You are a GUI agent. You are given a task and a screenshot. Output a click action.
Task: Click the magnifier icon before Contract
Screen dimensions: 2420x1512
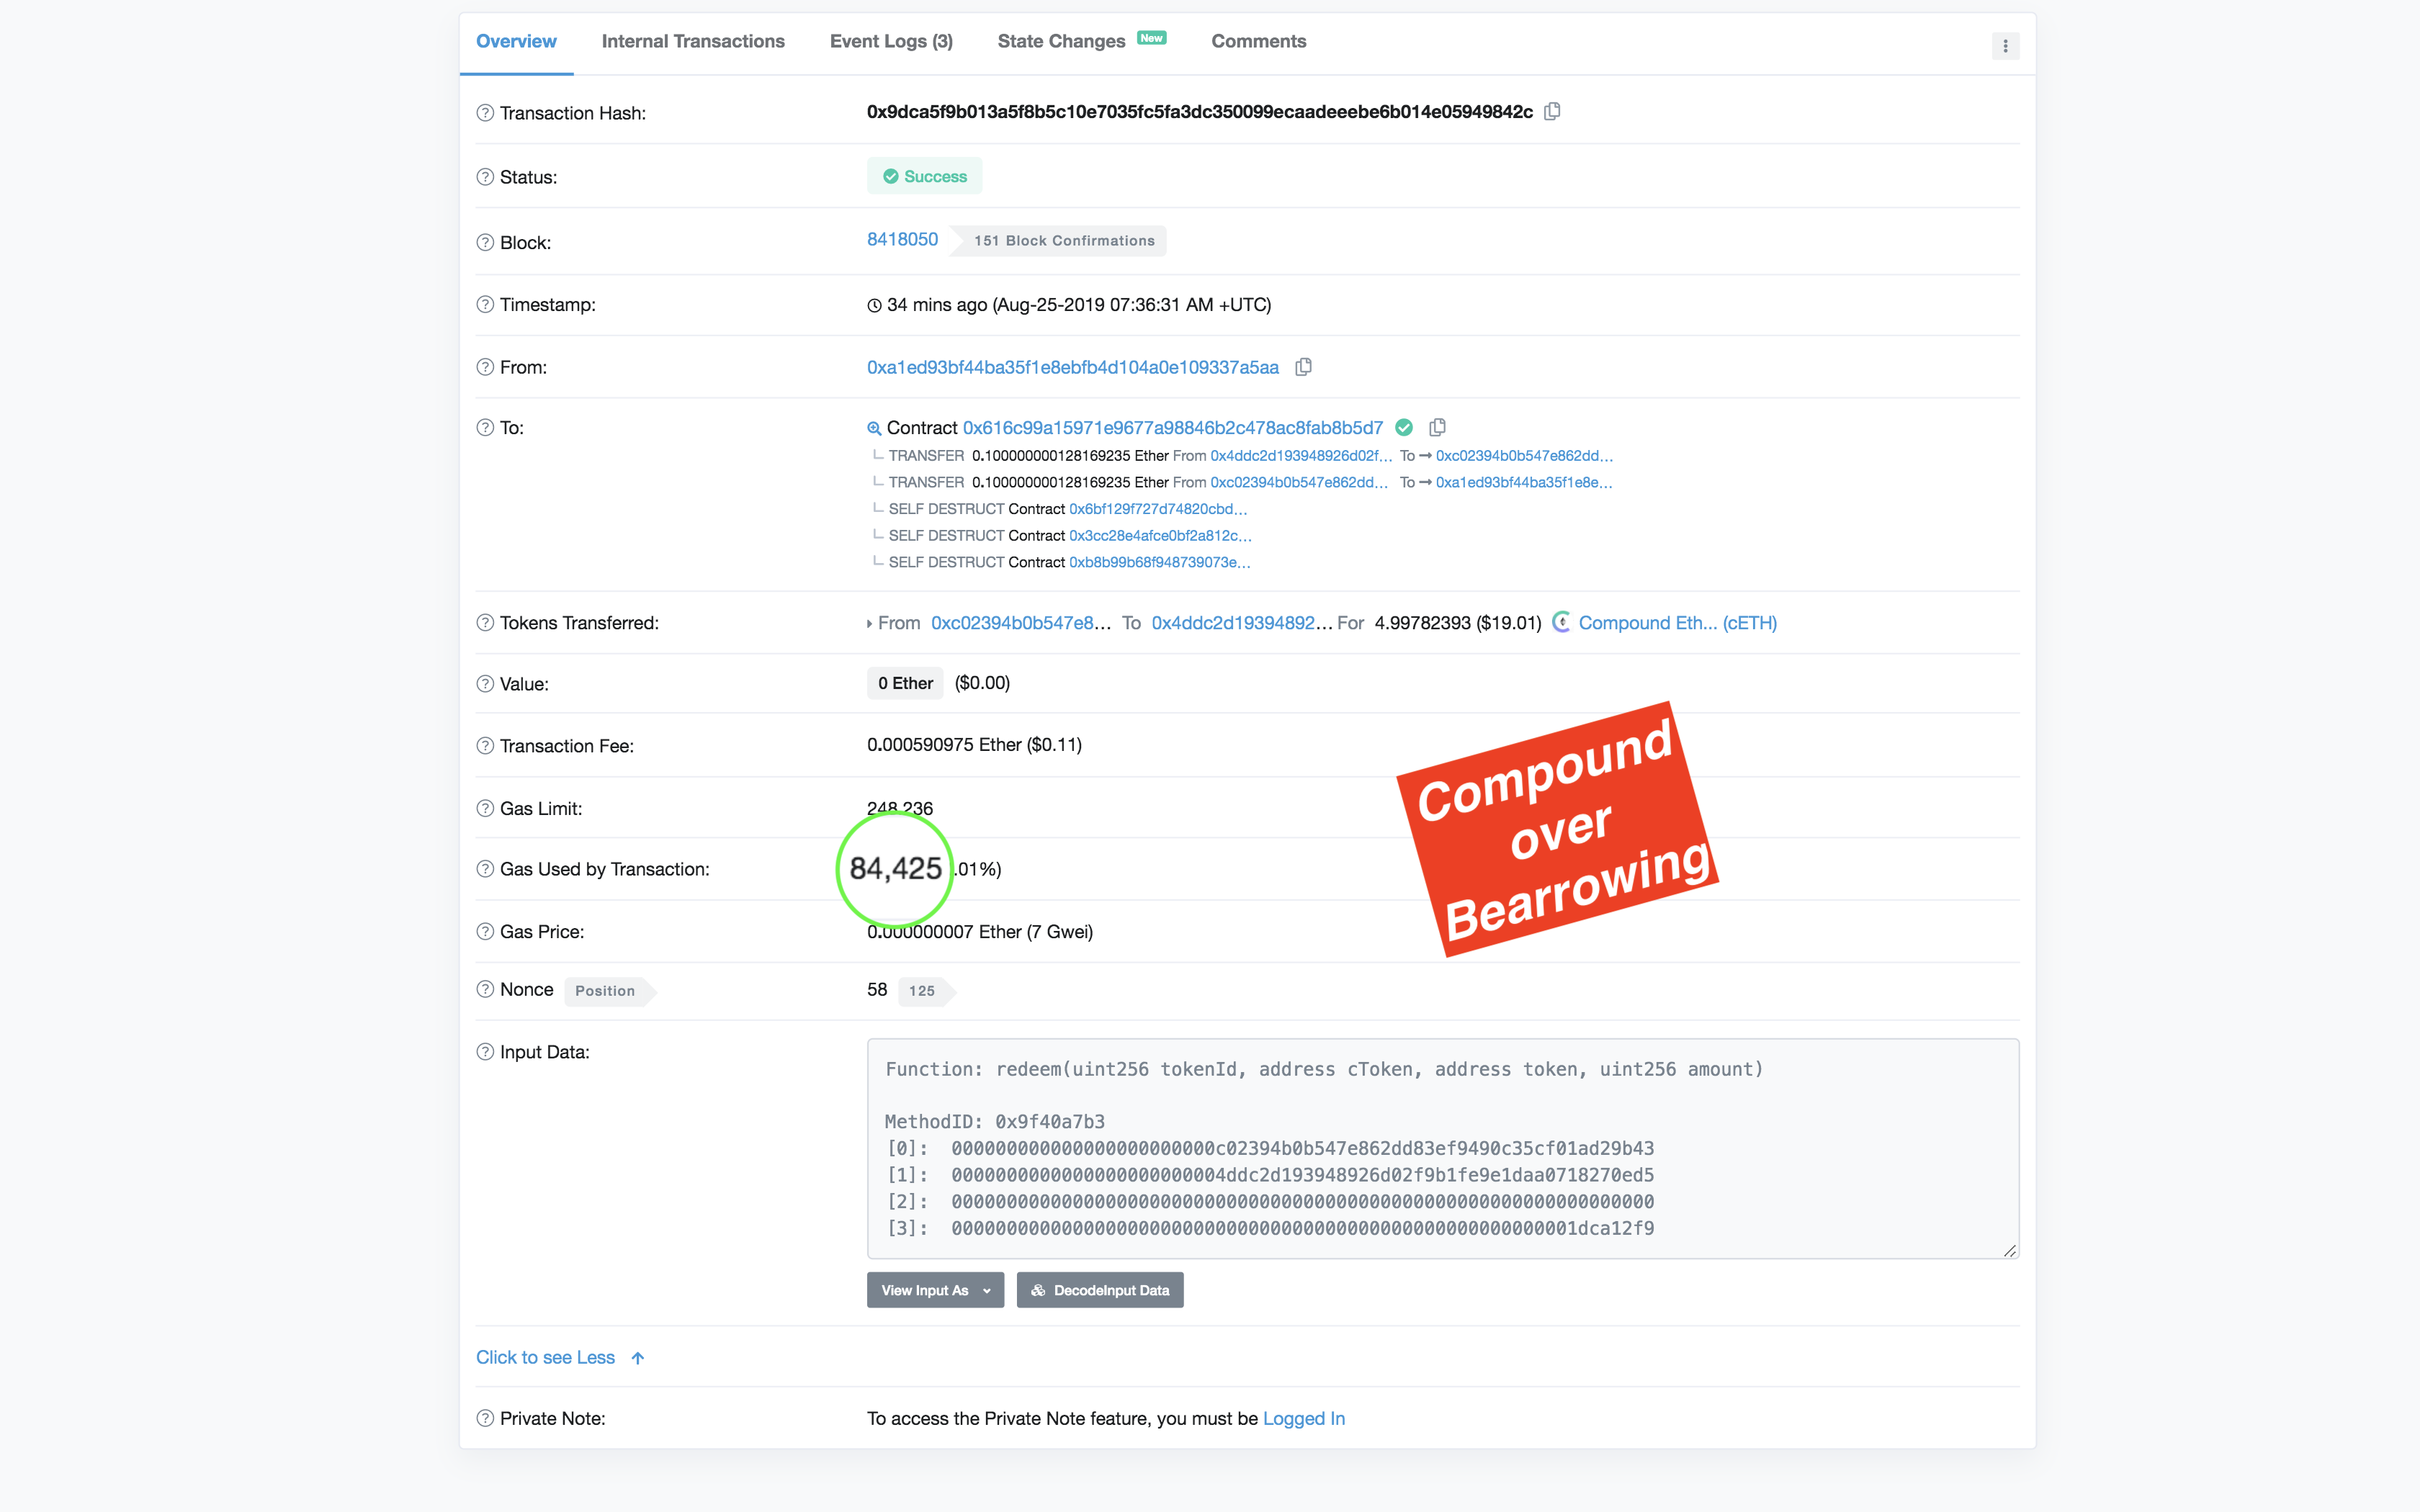point(874,428)
